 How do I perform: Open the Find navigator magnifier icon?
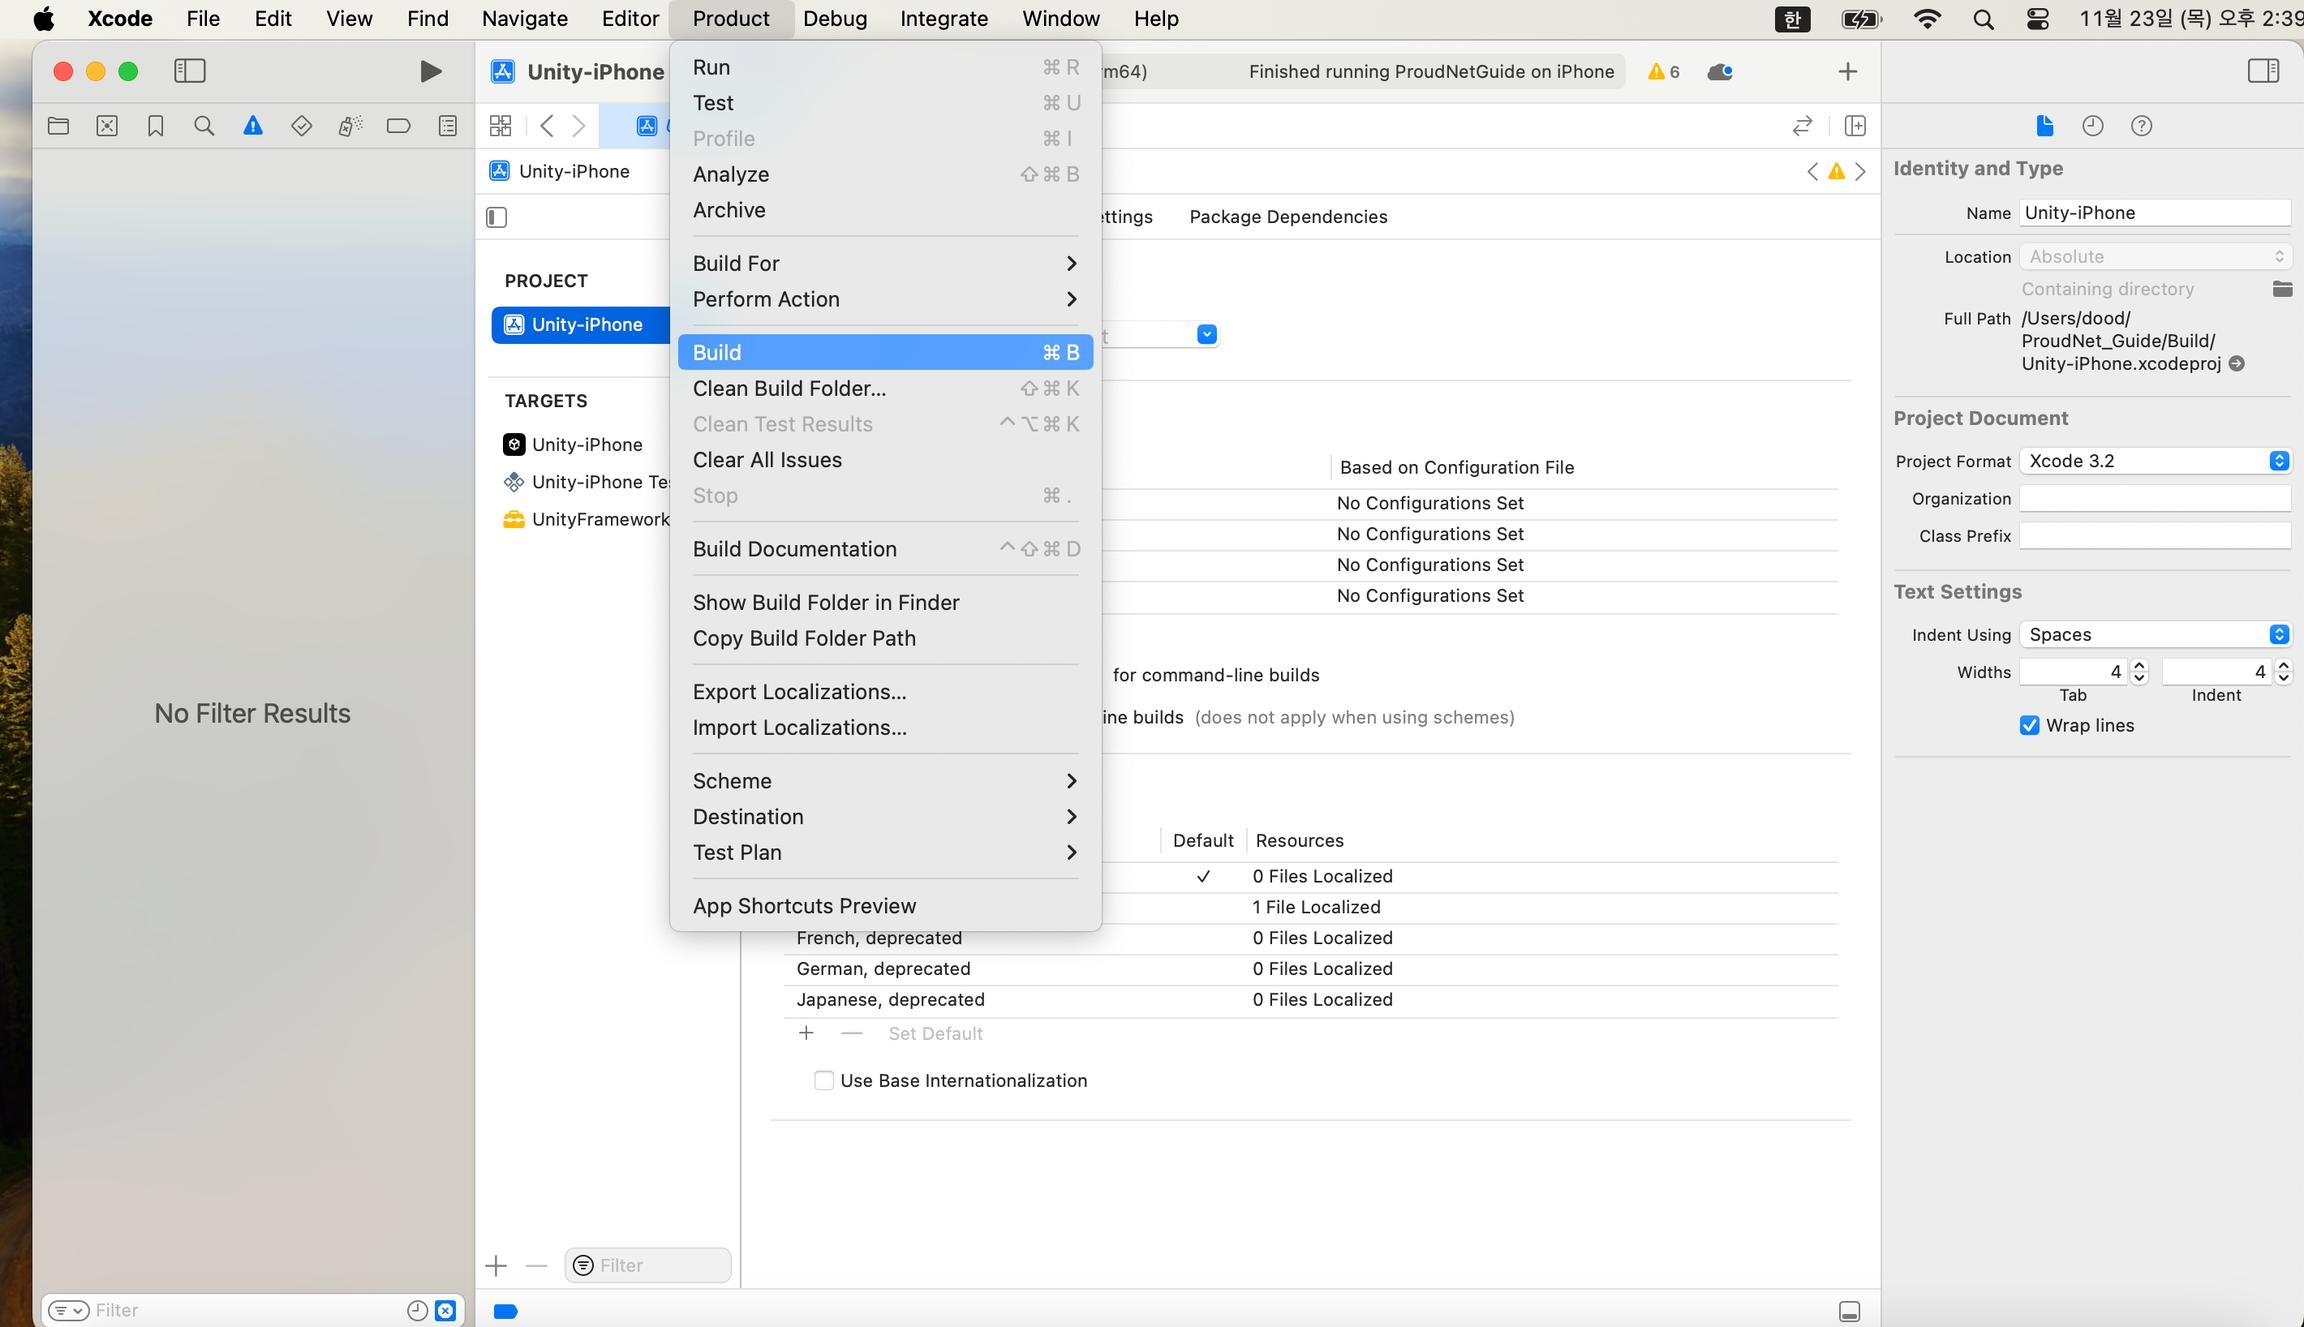tap(204, 126)
